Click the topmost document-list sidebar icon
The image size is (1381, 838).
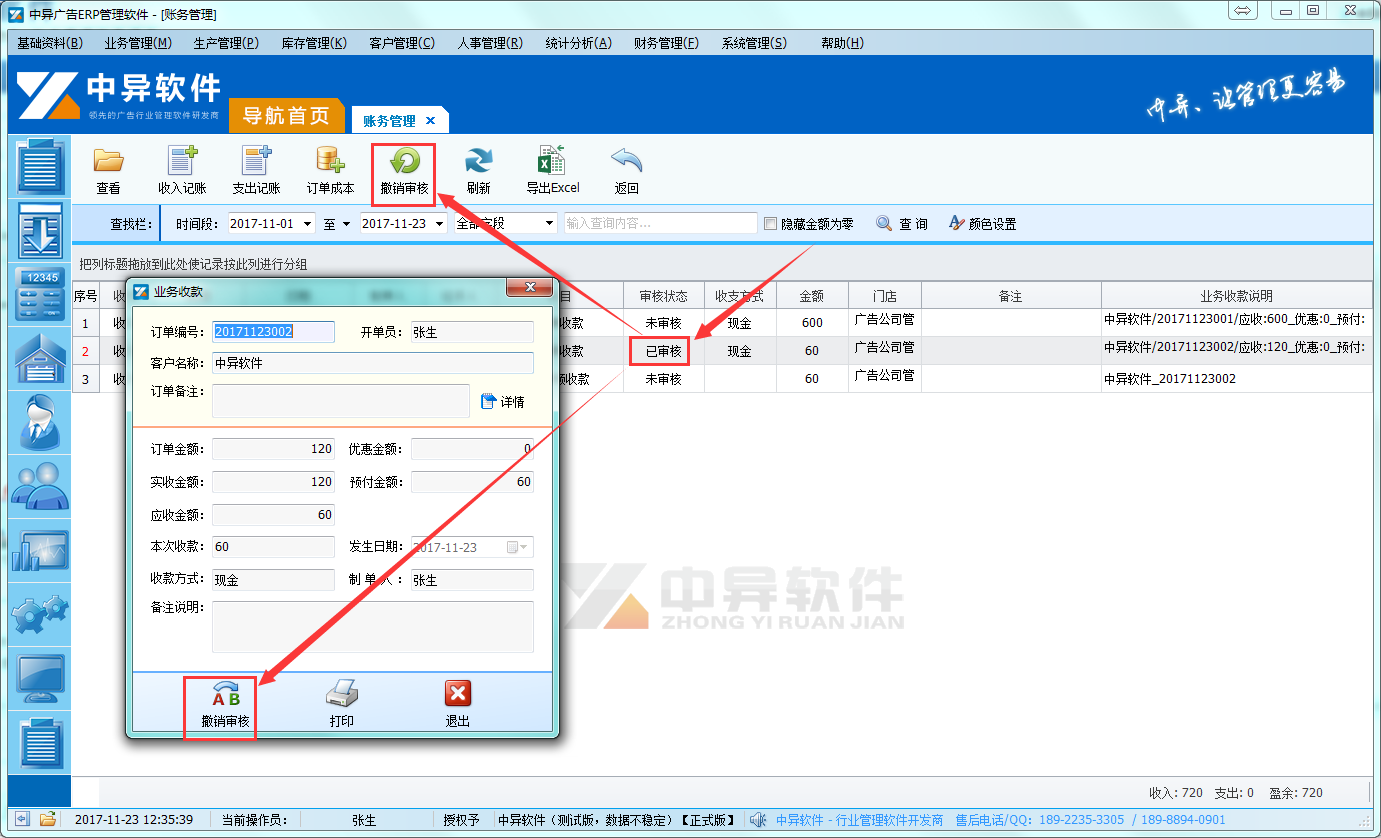[41, 166]
